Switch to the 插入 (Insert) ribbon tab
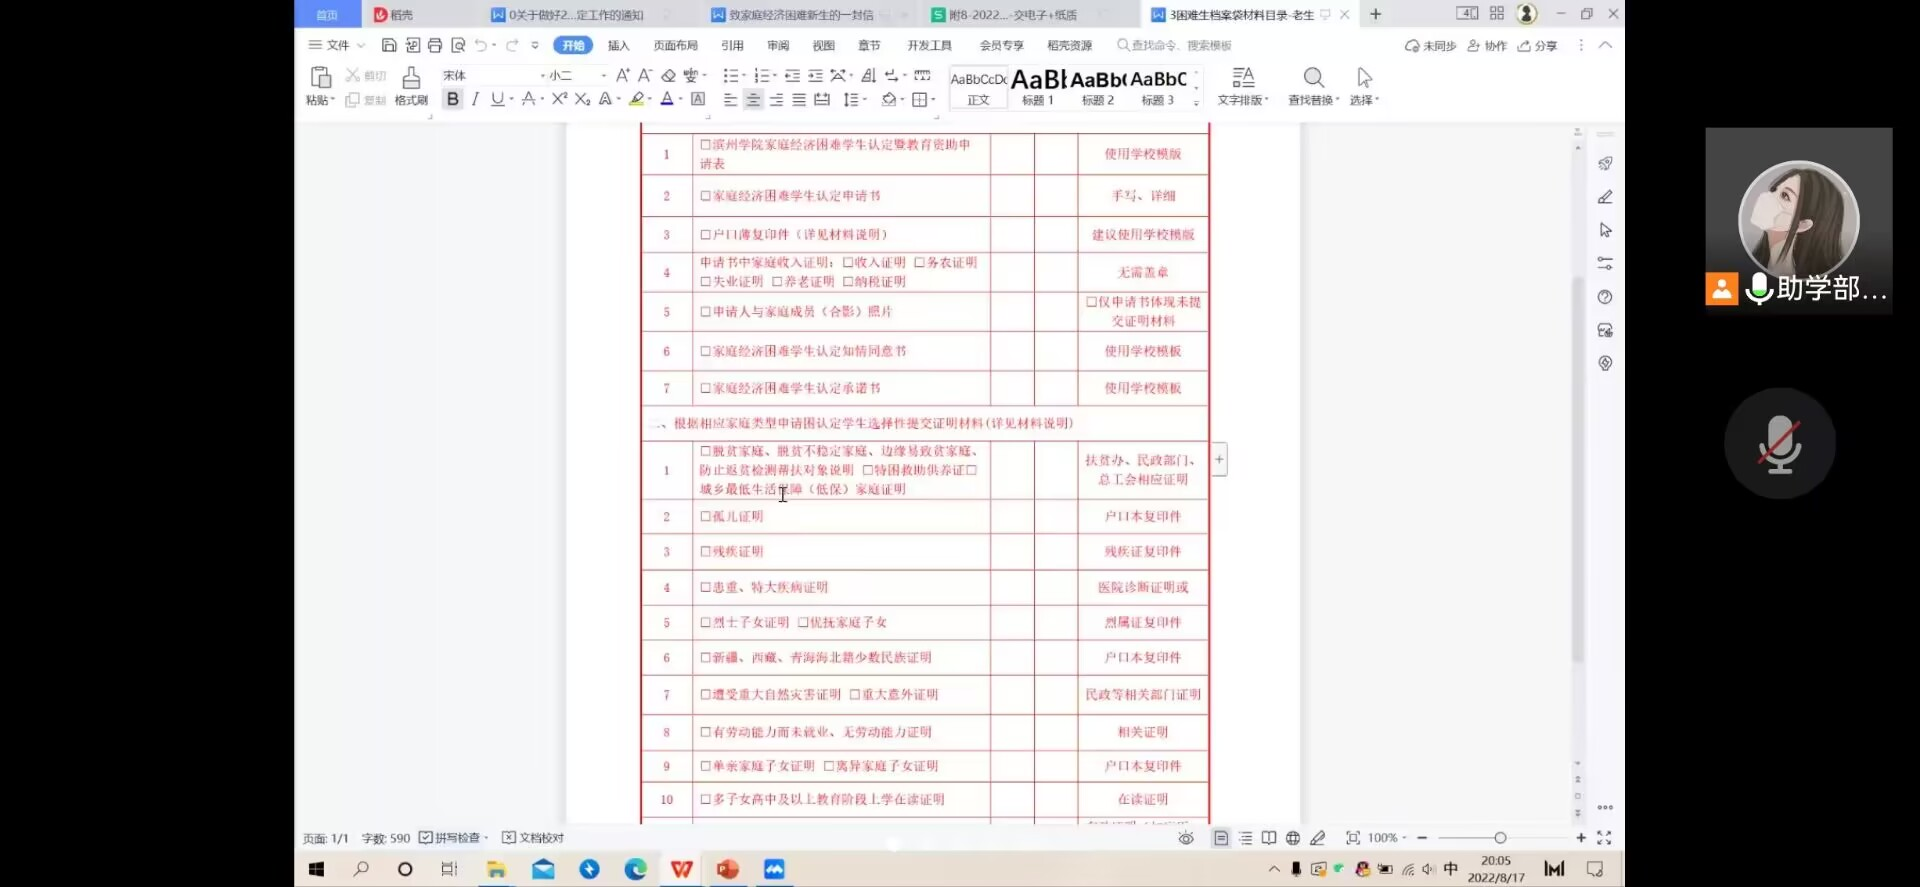 click(x=619, y=45)
